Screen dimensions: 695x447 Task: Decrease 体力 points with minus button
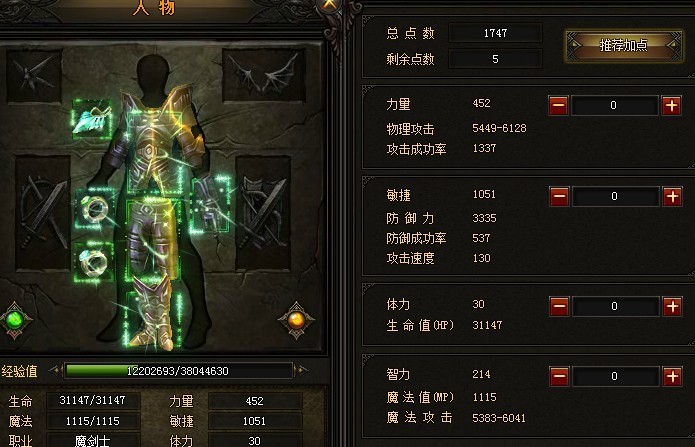(559, 306)
